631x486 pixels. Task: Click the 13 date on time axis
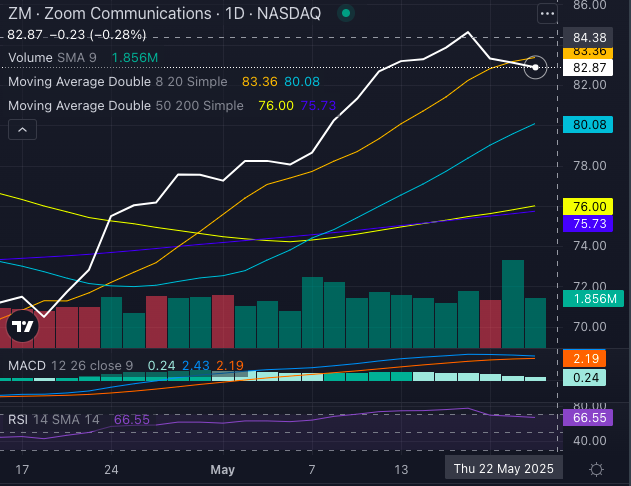click(401, 470)
